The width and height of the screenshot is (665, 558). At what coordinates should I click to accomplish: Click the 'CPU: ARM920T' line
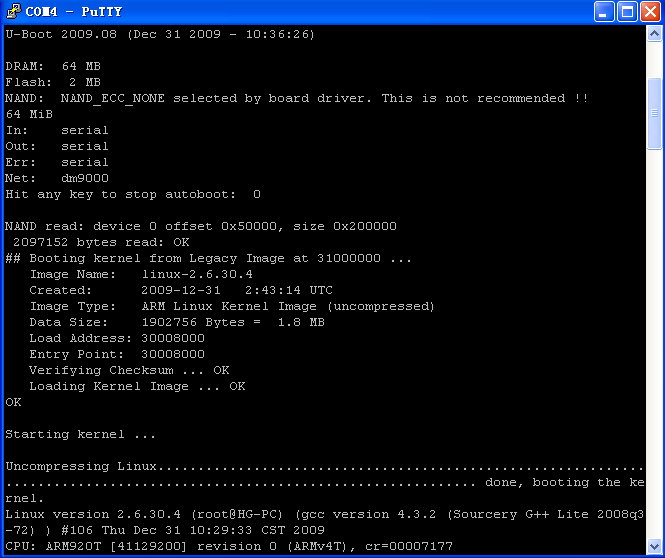coord(229,547)
